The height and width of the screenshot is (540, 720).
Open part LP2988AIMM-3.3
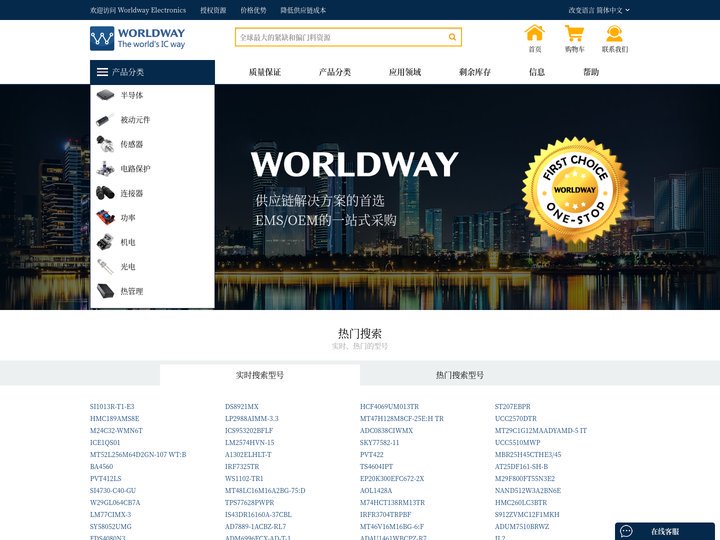[252, 418]
